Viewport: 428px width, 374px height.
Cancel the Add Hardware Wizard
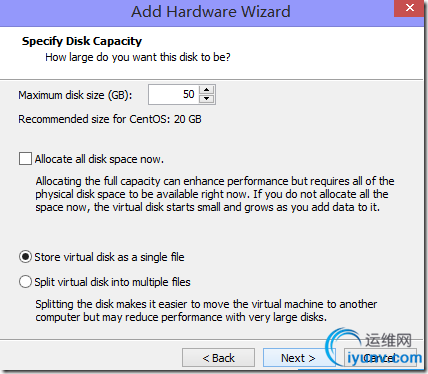pos(380,358)
